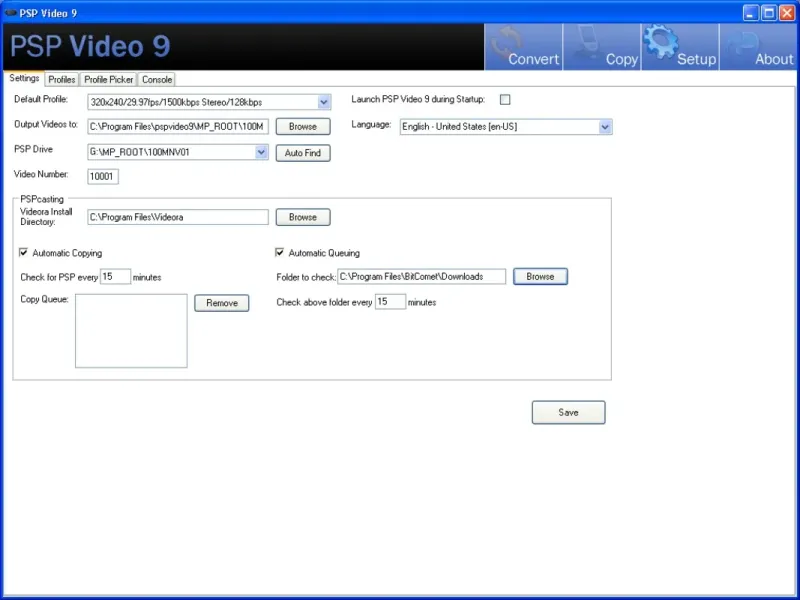Click the 'PSPcasting' group label
The width and height of the screenshot is (800, 600).
tap(42, 199)
